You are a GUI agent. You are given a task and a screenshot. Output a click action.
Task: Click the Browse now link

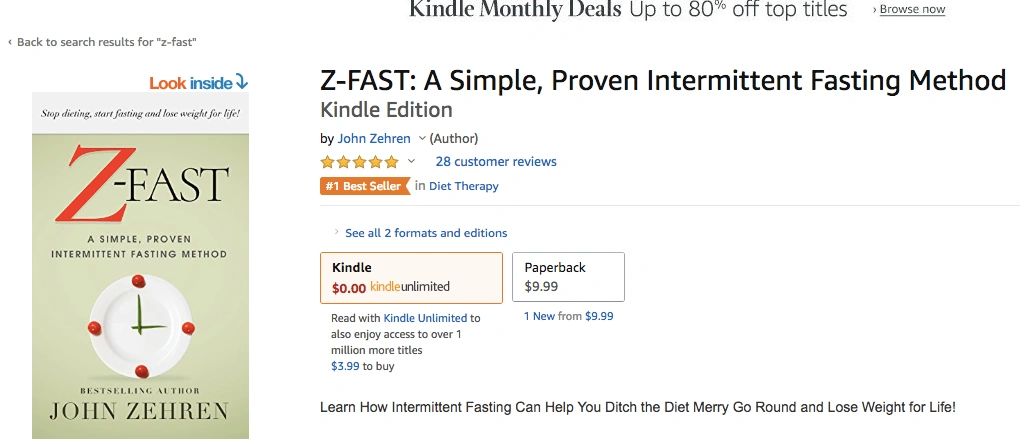[911, 10]
